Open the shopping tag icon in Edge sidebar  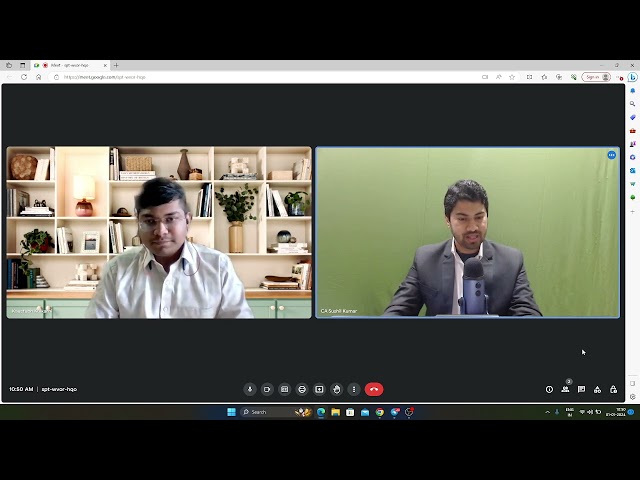[x=633, y=117]
